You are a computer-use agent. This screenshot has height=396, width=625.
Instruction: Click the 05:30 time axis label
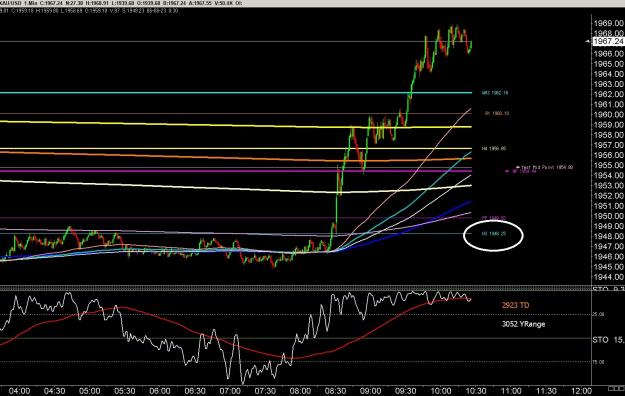tap(124, 391)
